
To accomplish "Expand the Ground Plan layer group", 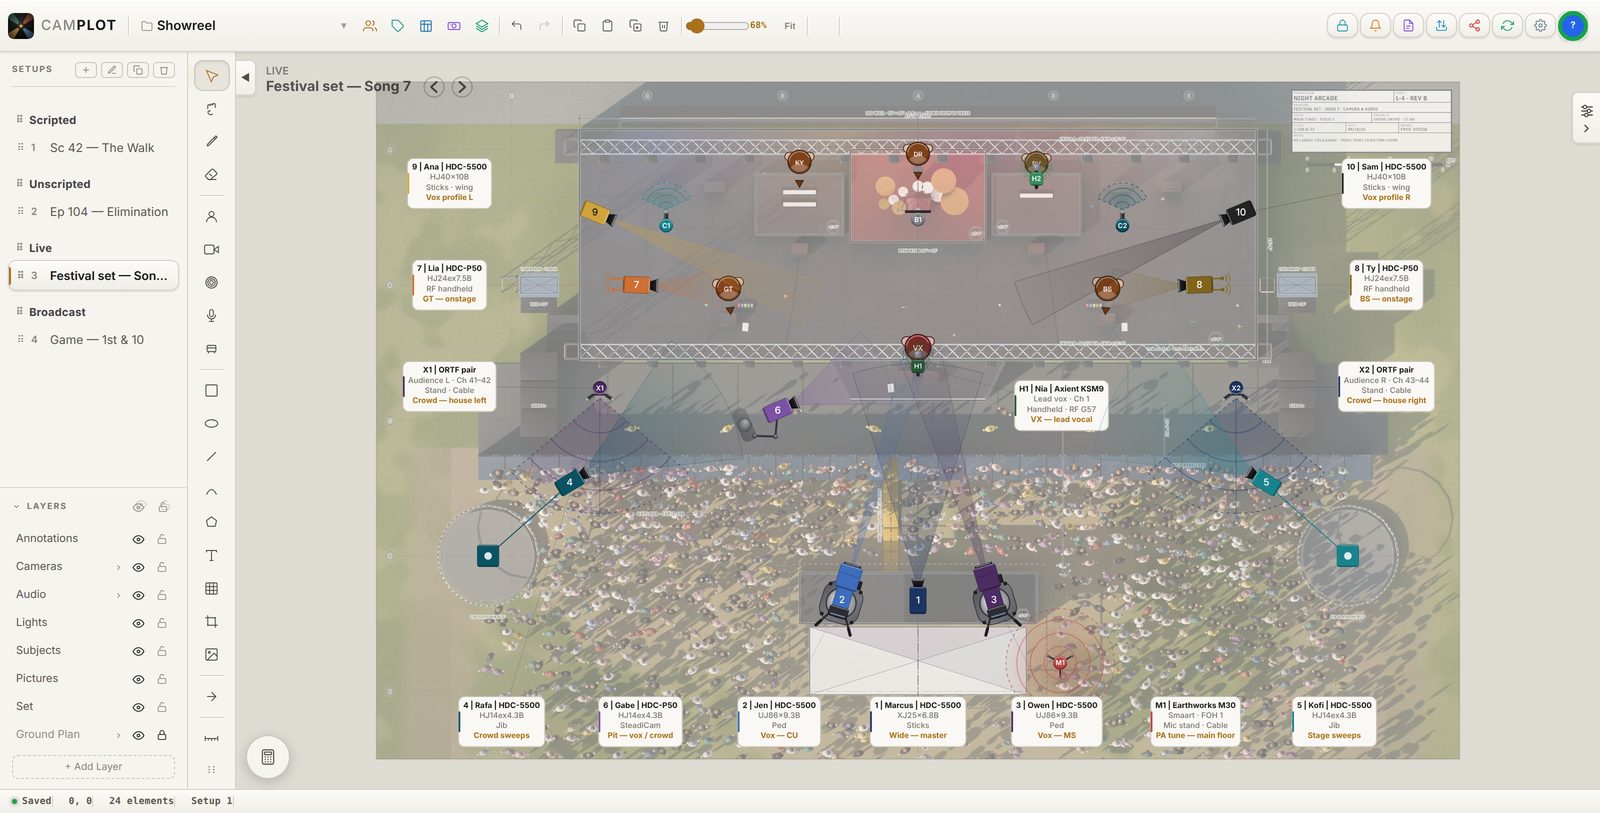I will tap(118, 735).
